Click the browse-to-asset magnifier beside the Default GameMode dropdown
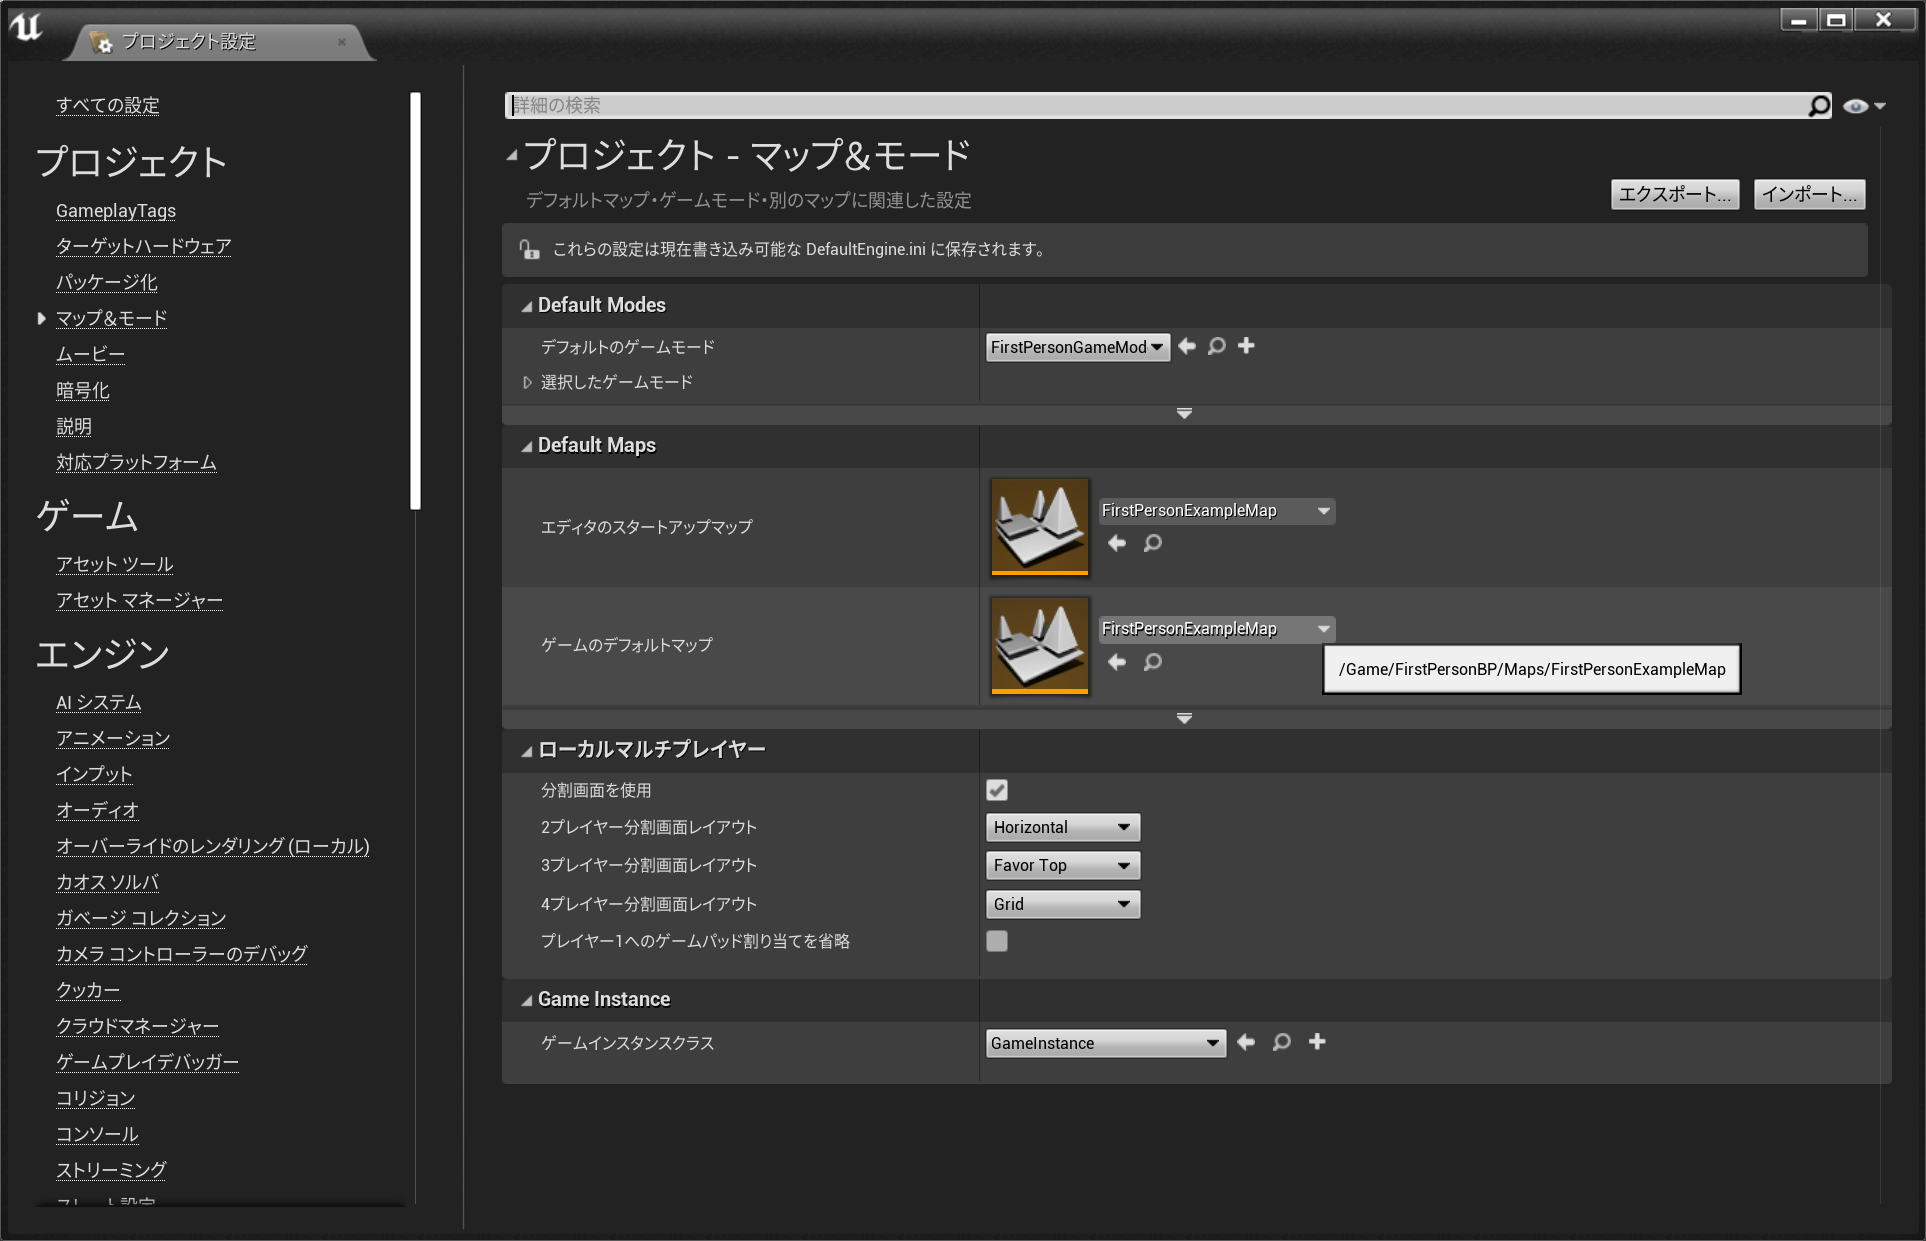Screen dimensions: 1926x1241 tap(1216, 346)
